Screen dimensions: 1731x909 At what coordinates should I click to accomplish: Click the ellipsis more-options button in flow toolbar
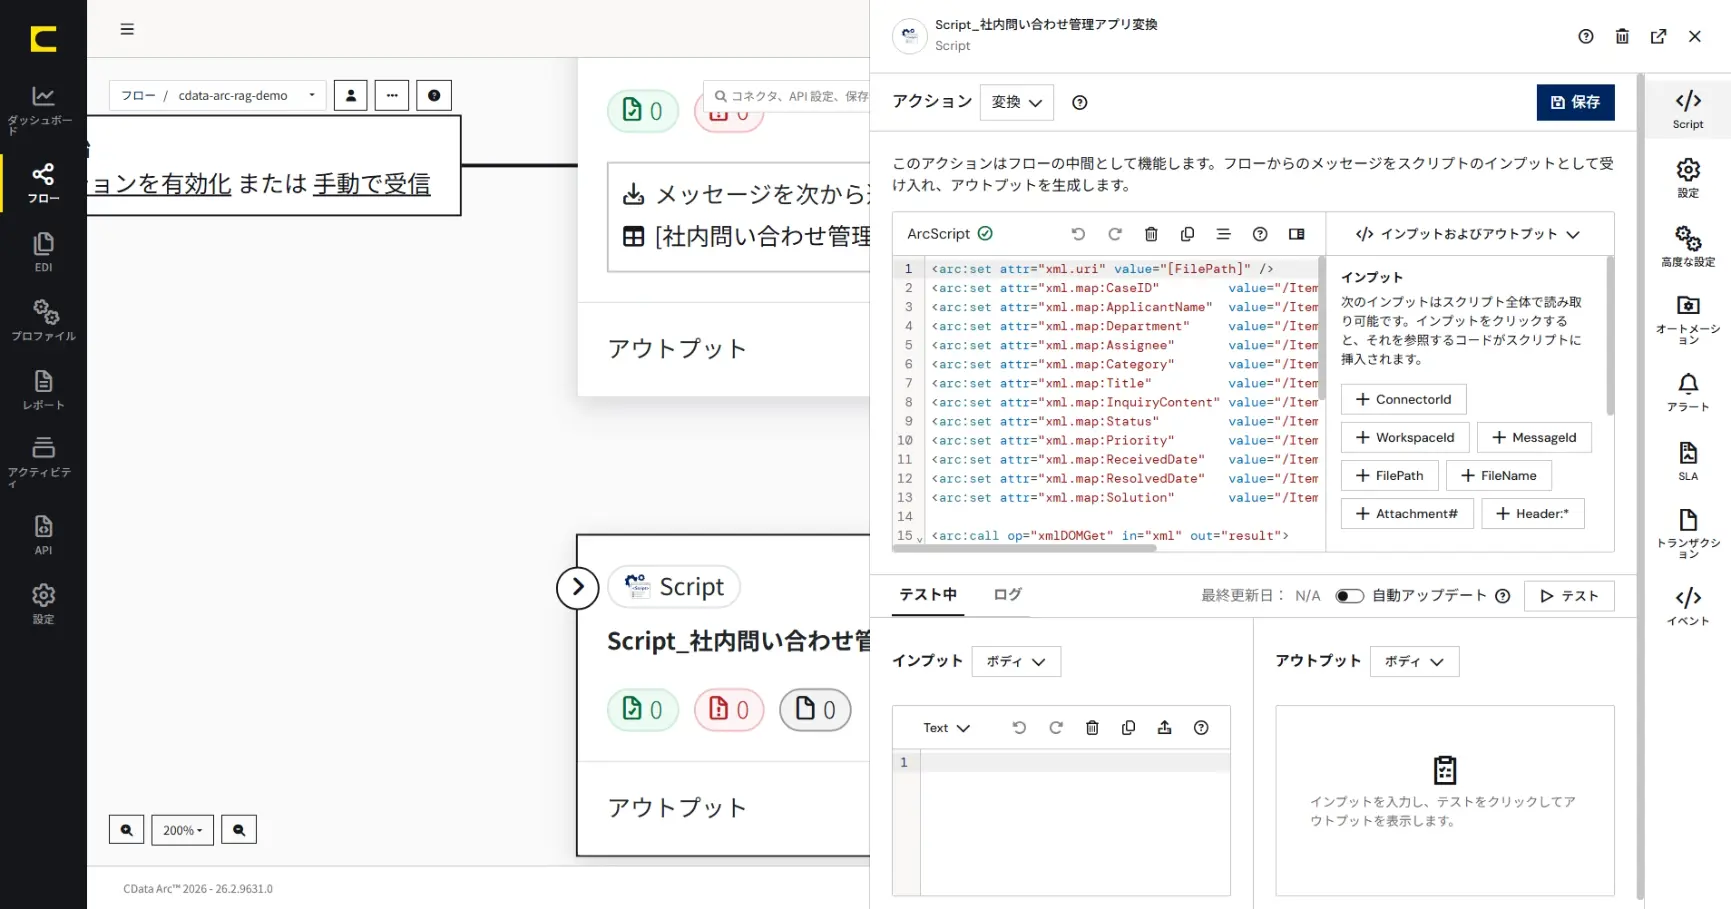tap(392, 95)
